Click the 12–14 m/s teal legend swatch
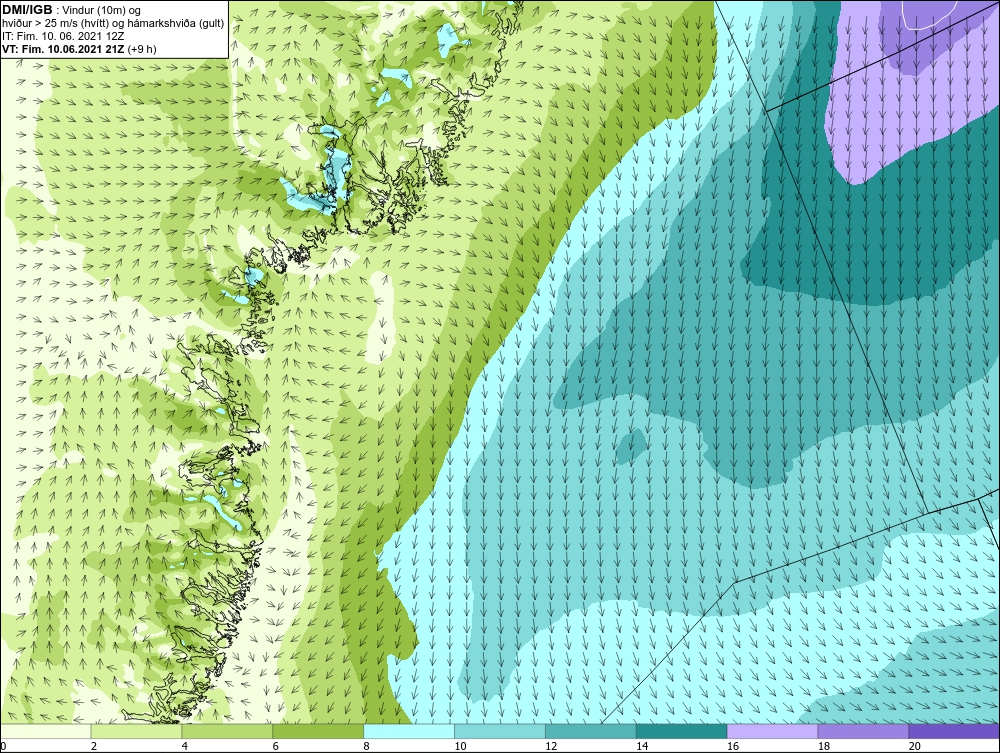The image size is (1000, 753). (591, 731)
